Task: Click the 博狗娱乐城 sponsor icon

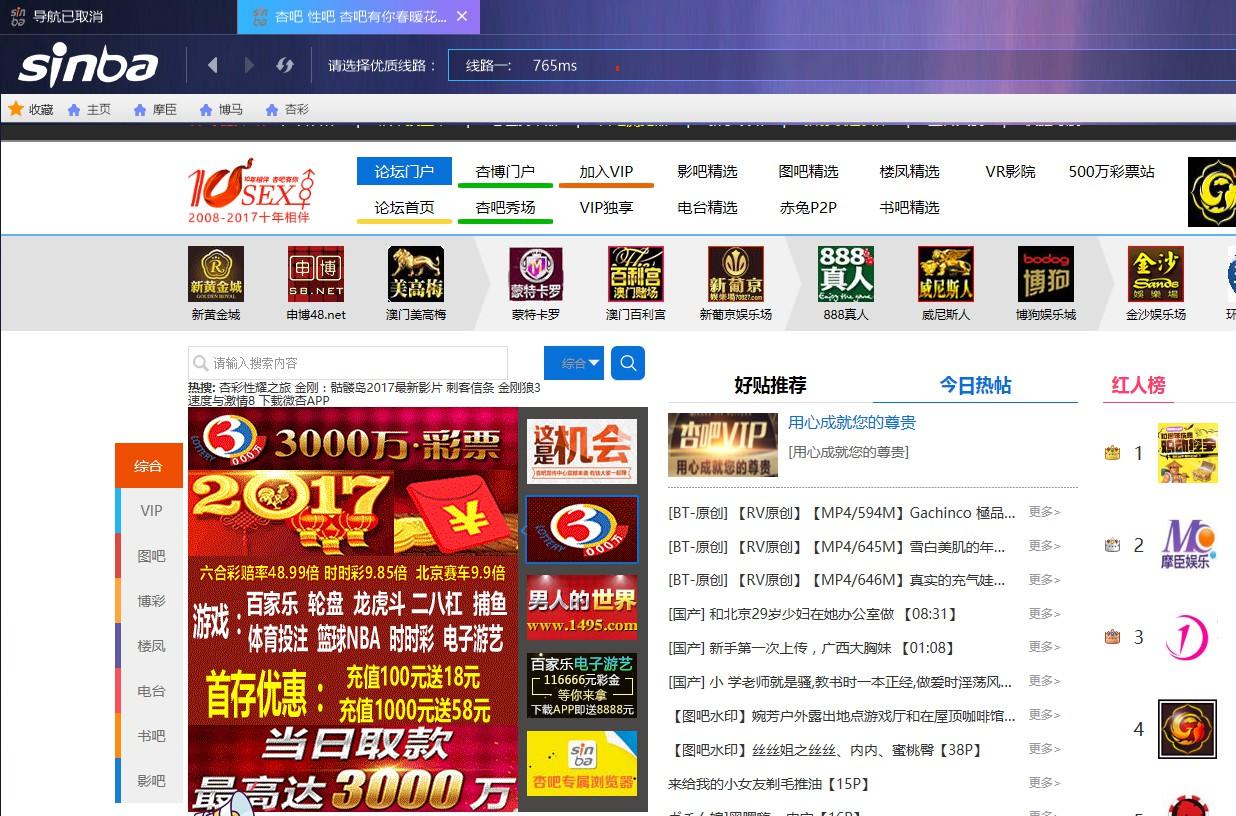Action: click(x=1046, y=274)
